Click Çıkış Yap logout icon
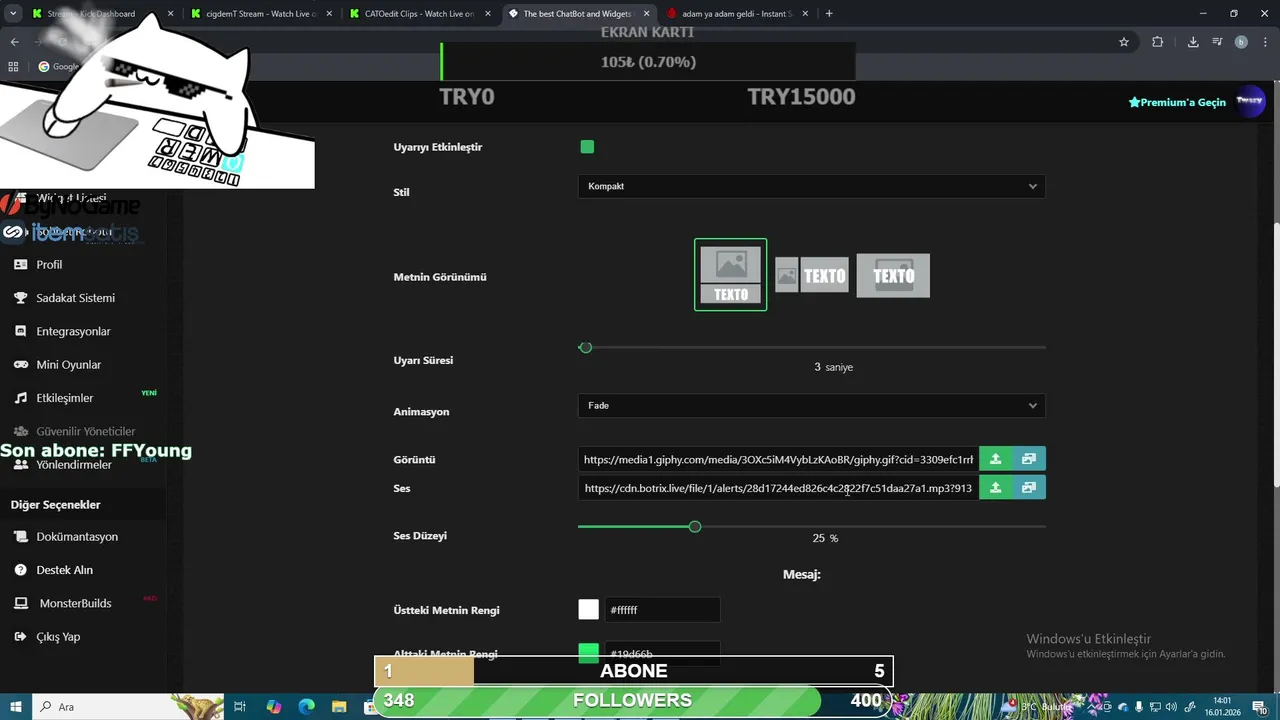The image size is (1280, 720). pyautogui.click(x=20, y=637)
